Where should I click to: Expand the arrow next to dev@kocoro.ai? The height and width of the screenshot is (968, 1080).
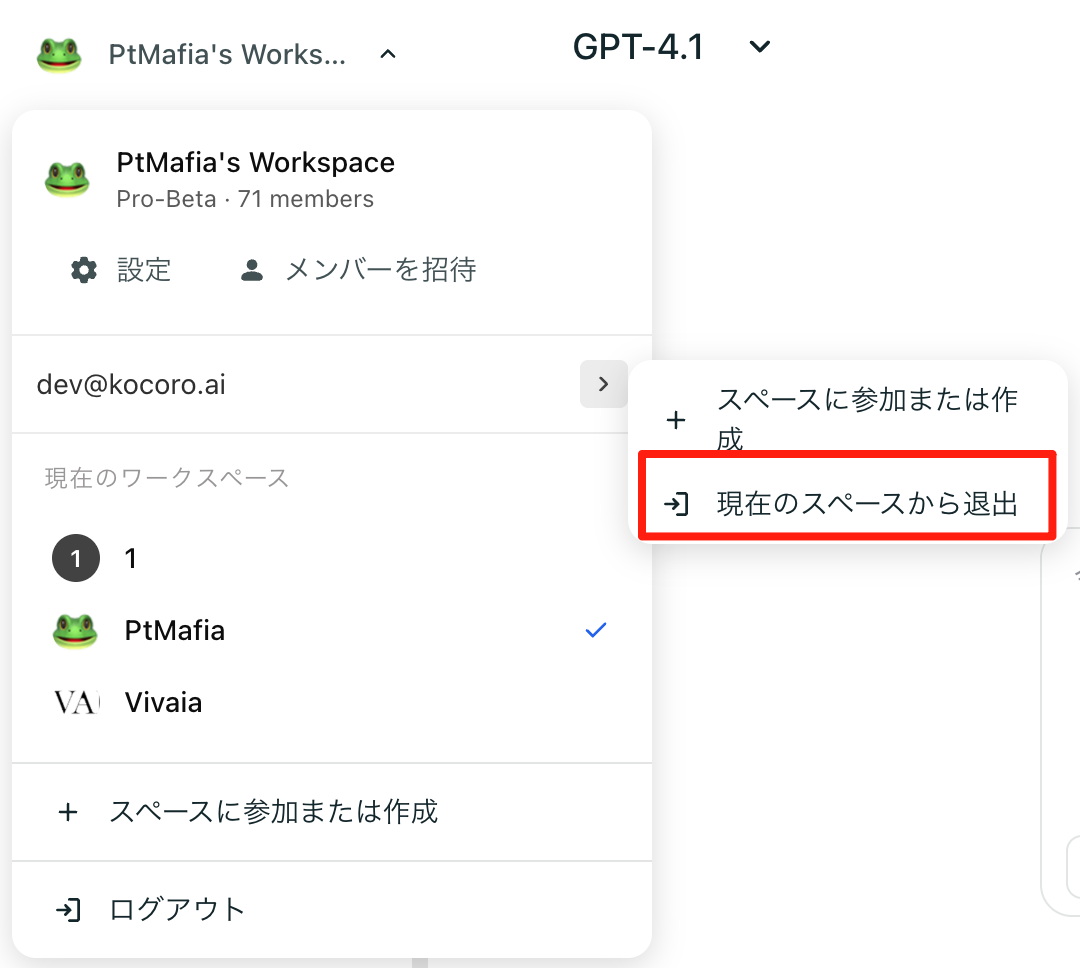pyautogui.click(x=603, y=384)
